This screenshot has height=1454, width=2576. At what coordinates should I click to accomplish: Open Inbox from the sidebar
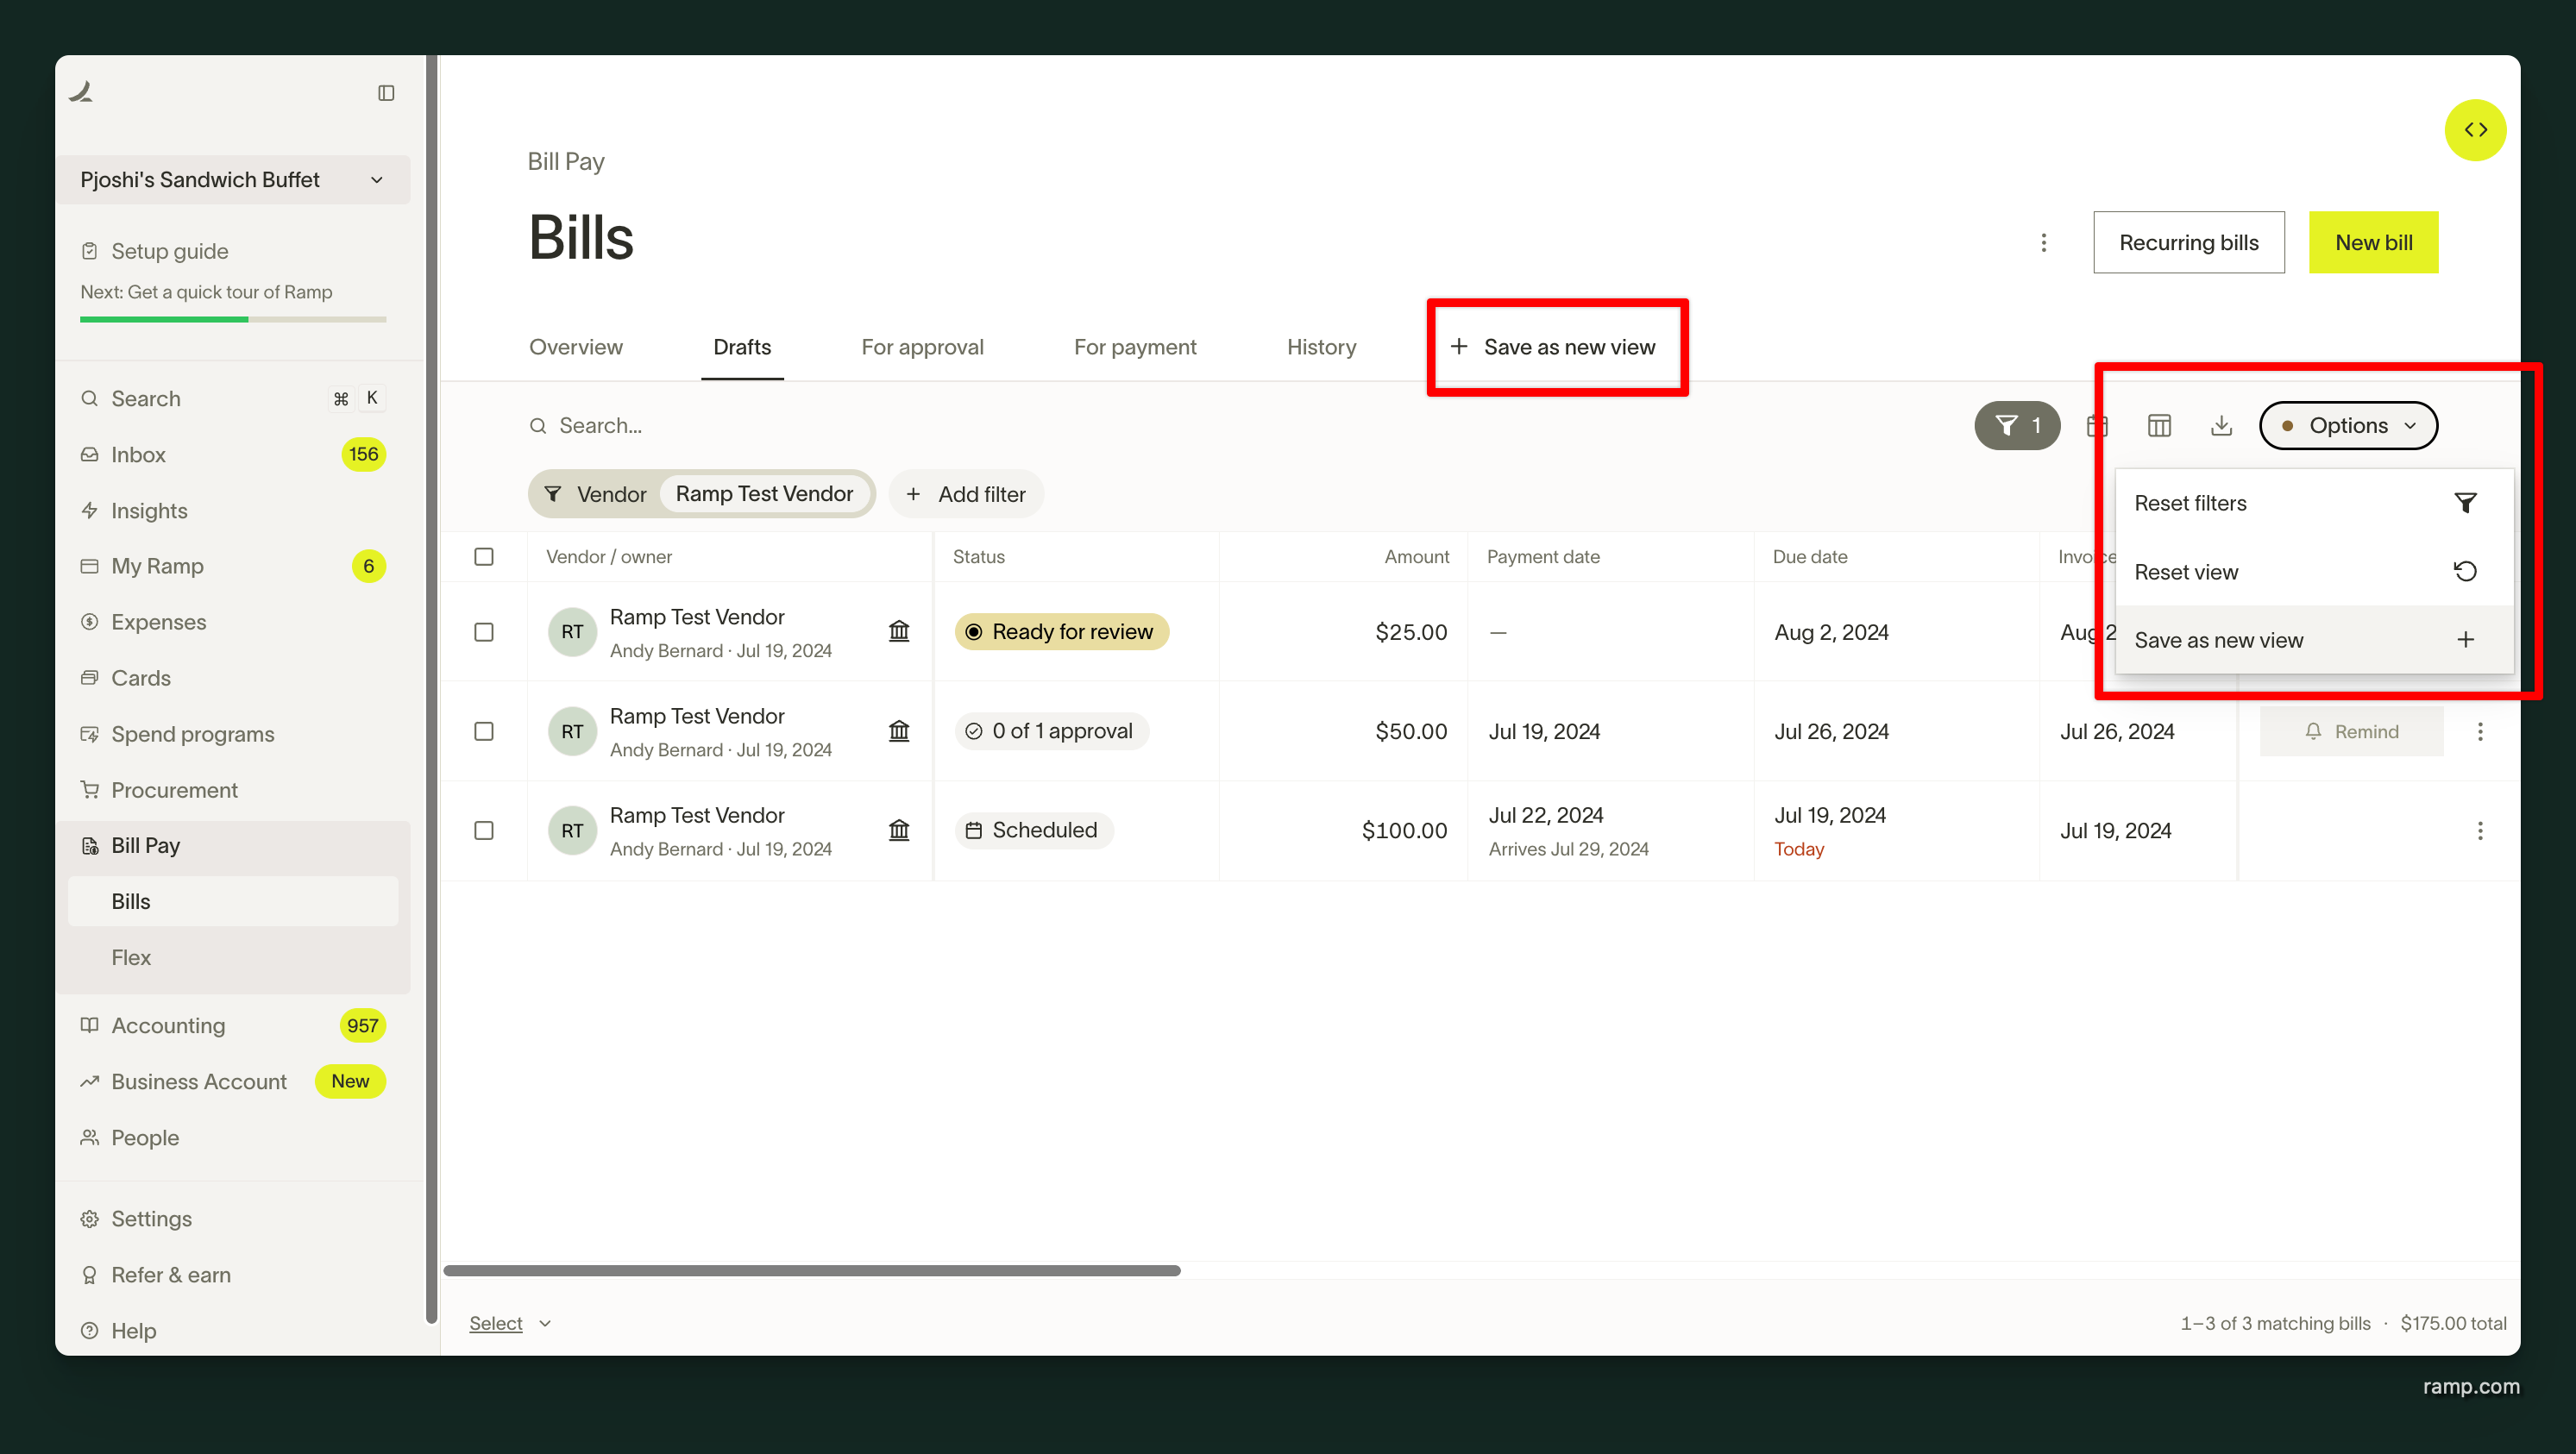point(233,455)
